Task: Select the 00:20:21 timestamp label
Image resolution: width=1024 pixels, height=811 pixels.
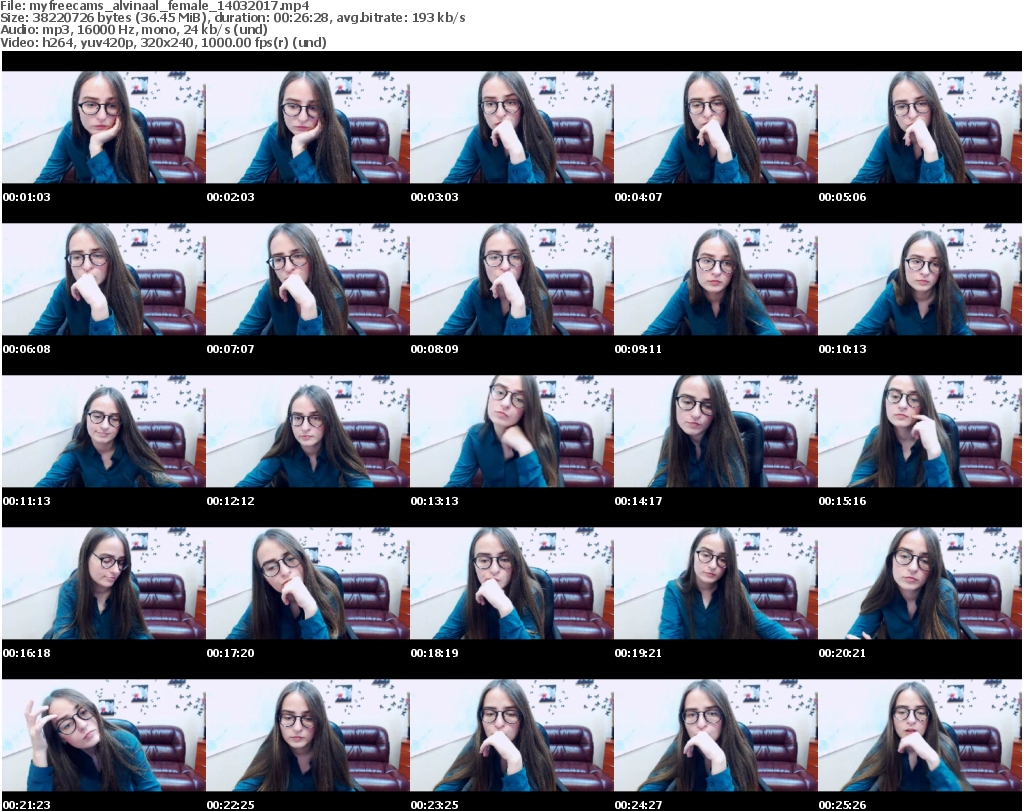Action: [842, 652]
